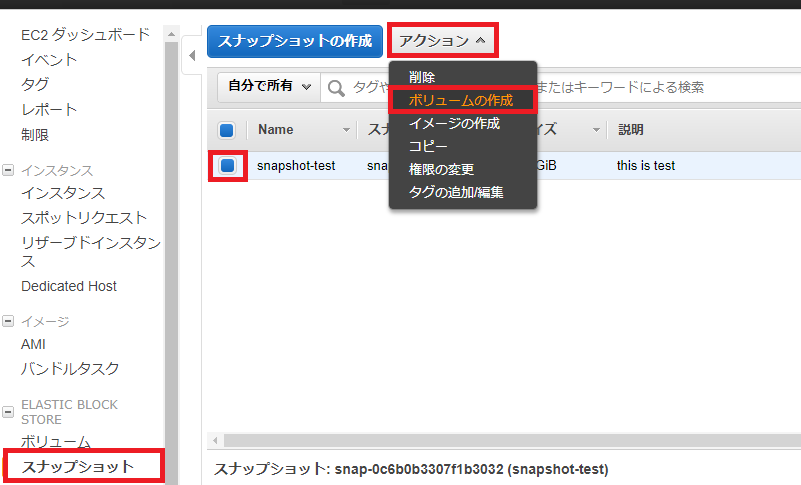Sort by the 説明 column header
Image resolution: width=801 pixels, height=485 pixels.
coord(630,130)
